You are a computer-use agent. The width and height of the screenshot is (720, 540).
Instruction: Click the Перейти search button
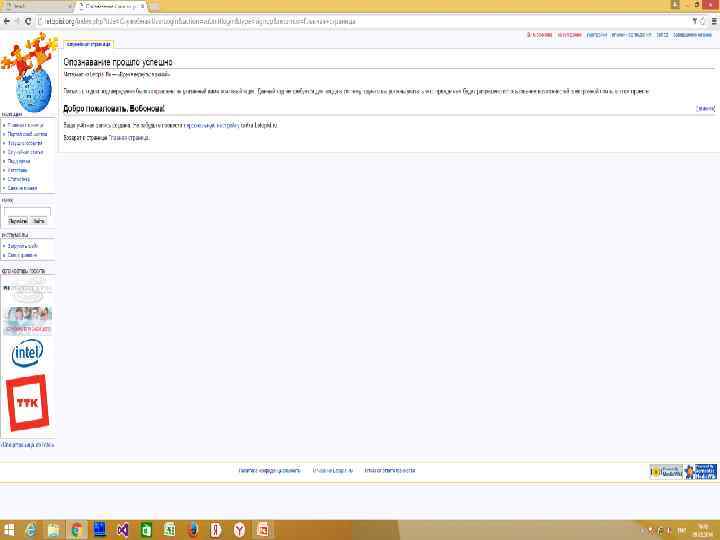tap(18, 221)
